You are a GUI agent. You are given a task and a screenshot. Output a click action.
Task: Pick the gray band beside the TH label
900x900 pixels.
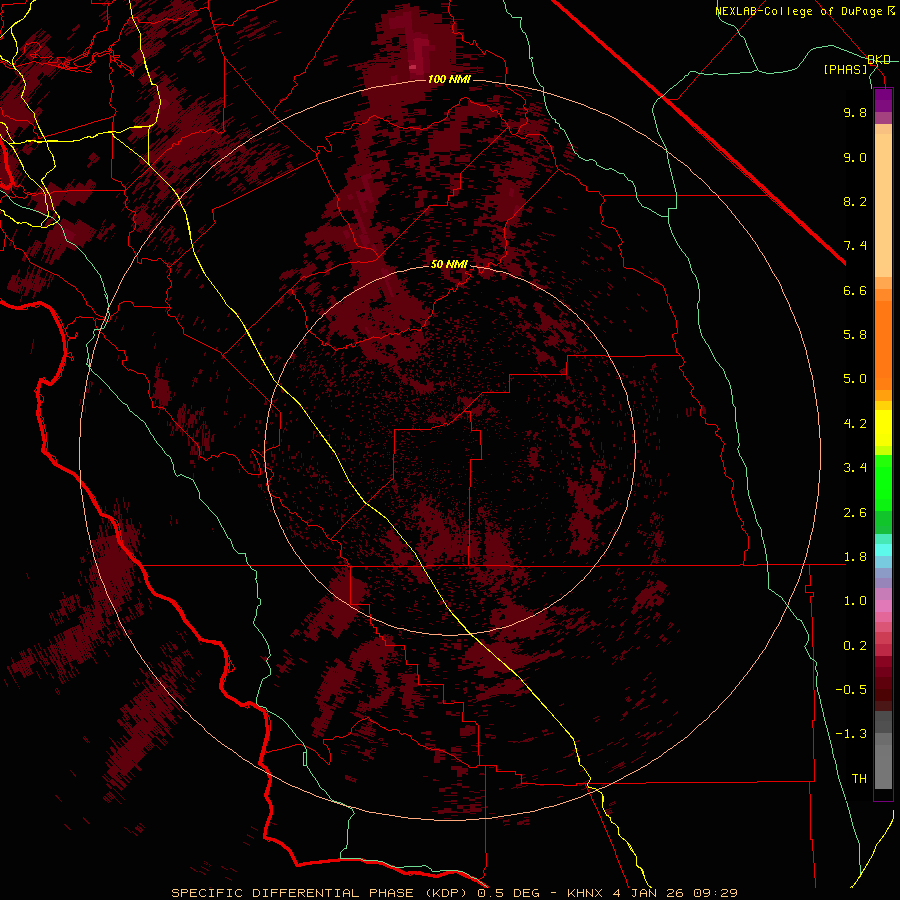pos(883,769)
